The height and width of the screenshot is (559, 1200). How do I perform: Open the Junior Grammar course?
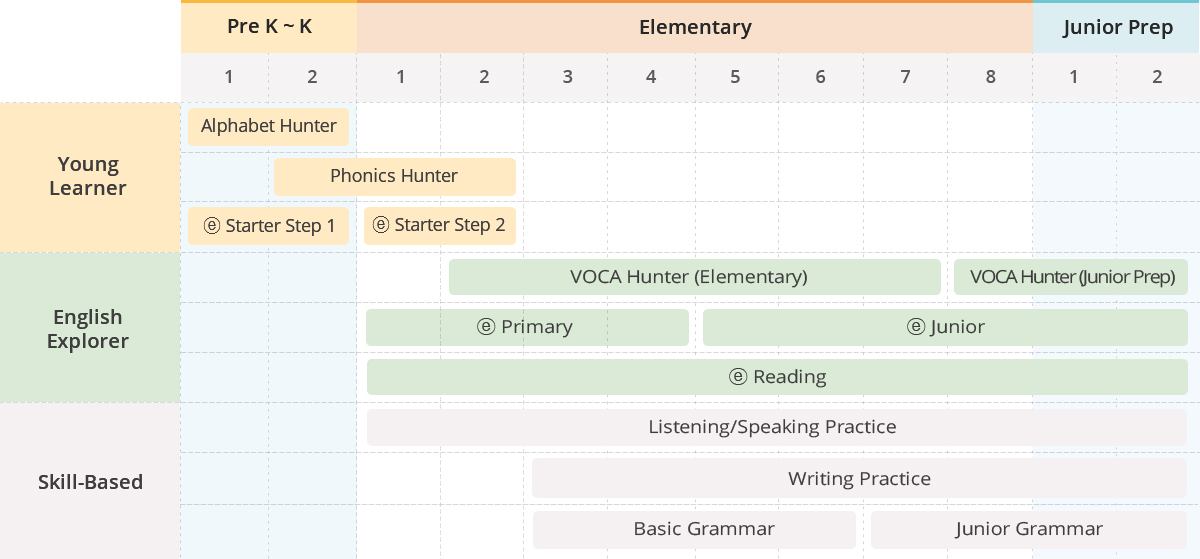coord(1029,529)
